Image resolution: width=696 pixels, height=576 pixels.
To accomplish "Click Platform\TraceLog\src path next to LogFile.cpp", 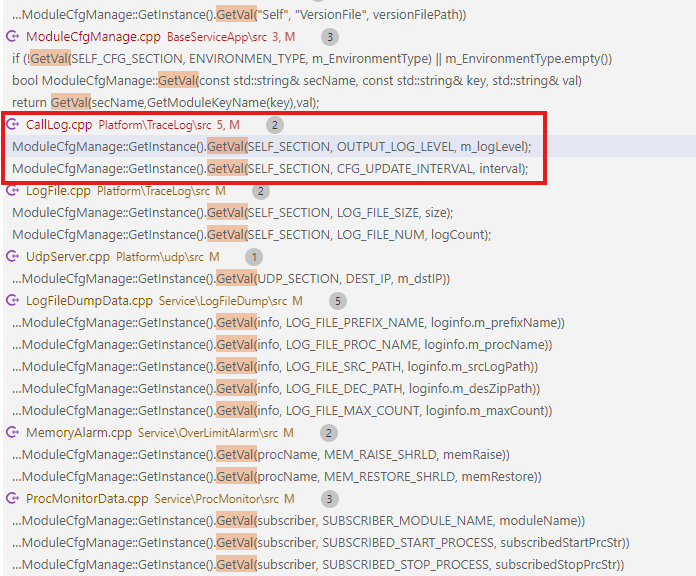I will [x=154, y=191].
